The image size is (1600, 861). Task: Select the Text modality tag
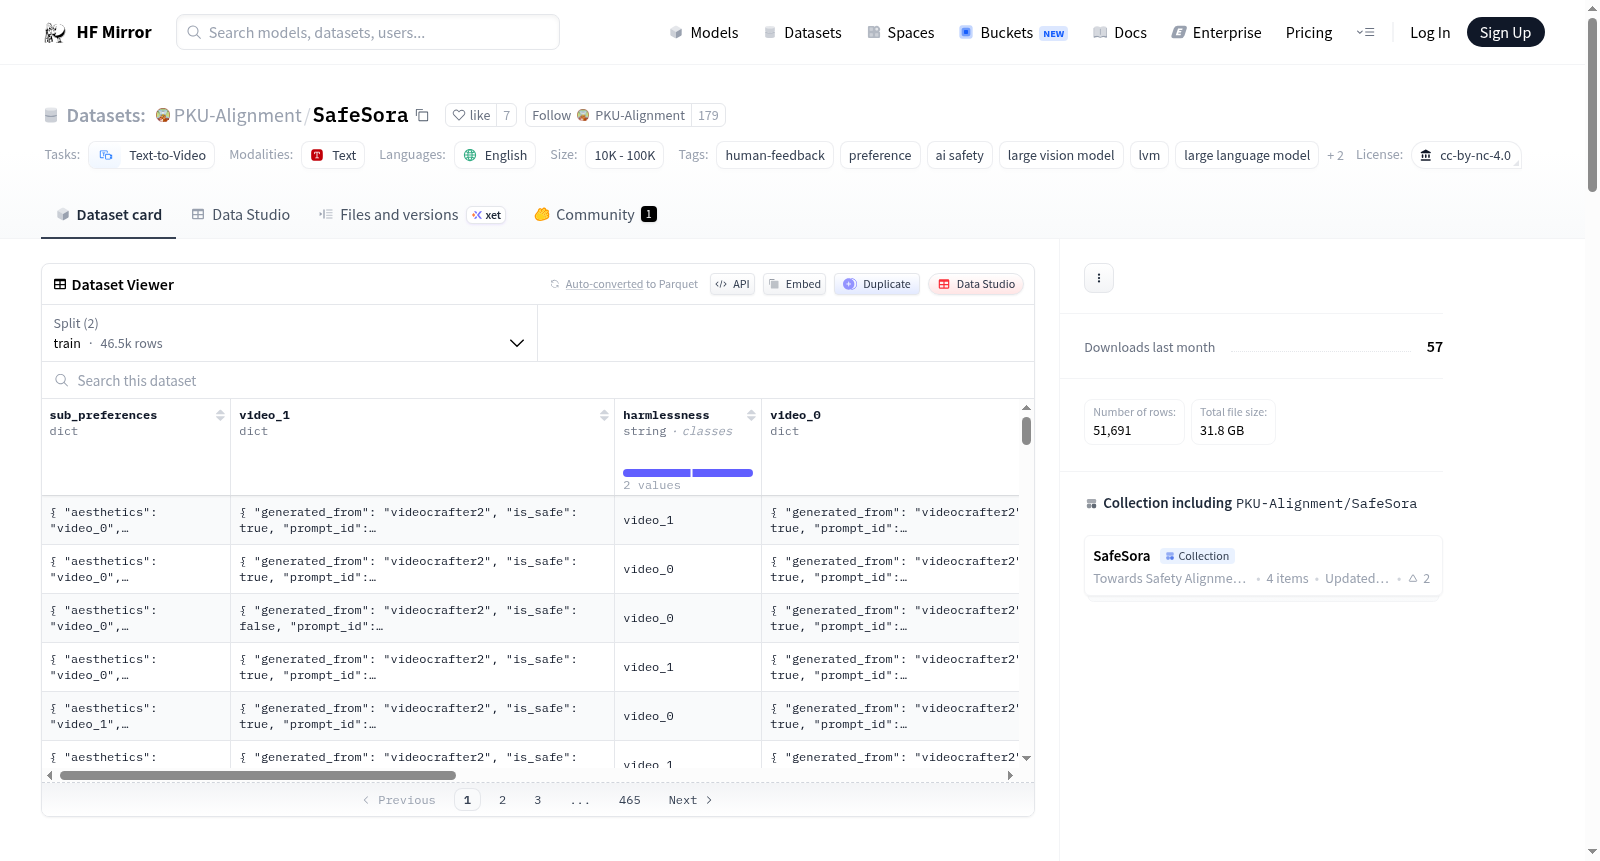click(334, 156)
